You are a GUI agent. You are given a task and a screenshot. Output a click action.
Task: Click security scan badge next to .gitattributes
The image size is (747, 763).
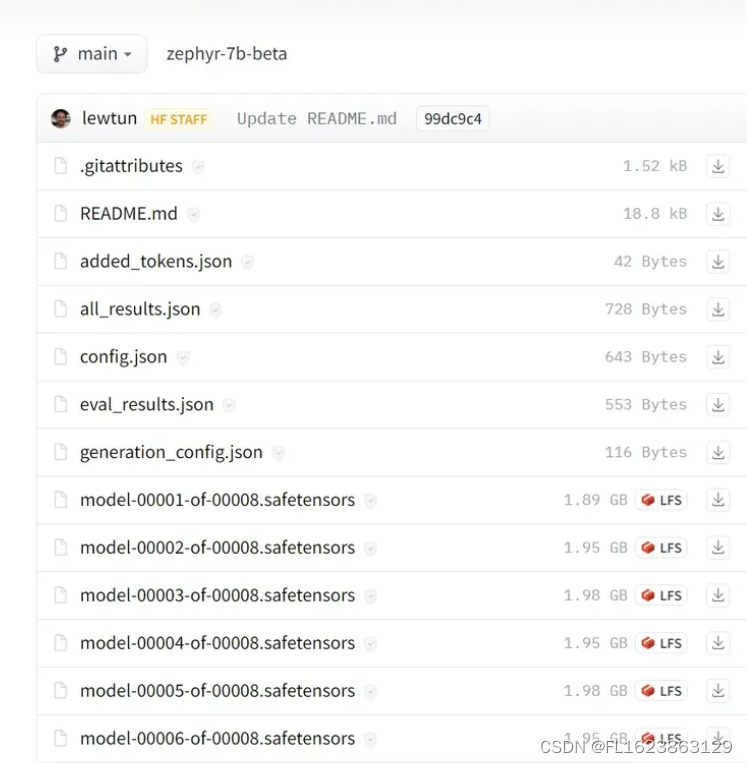click(x=198, y=167)
